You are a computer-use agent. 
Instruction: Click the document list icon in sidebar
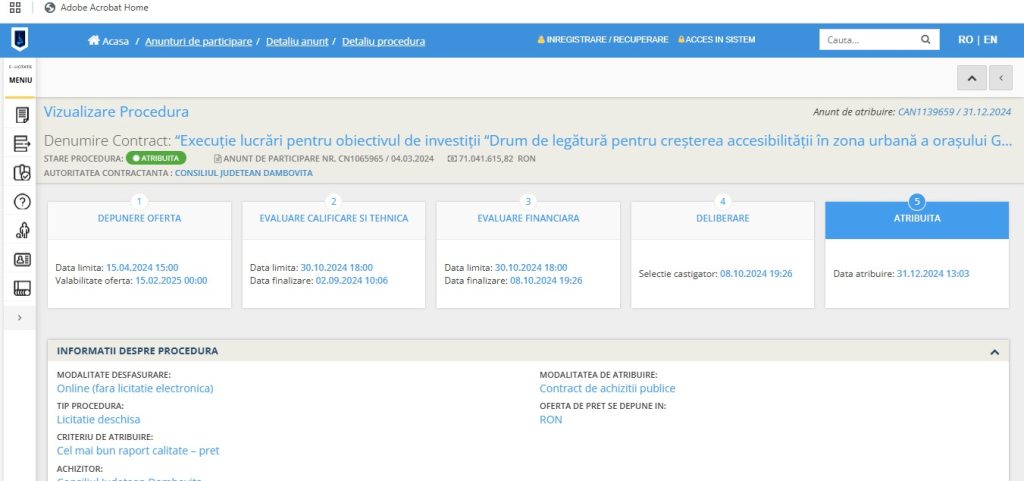[21, 115]
